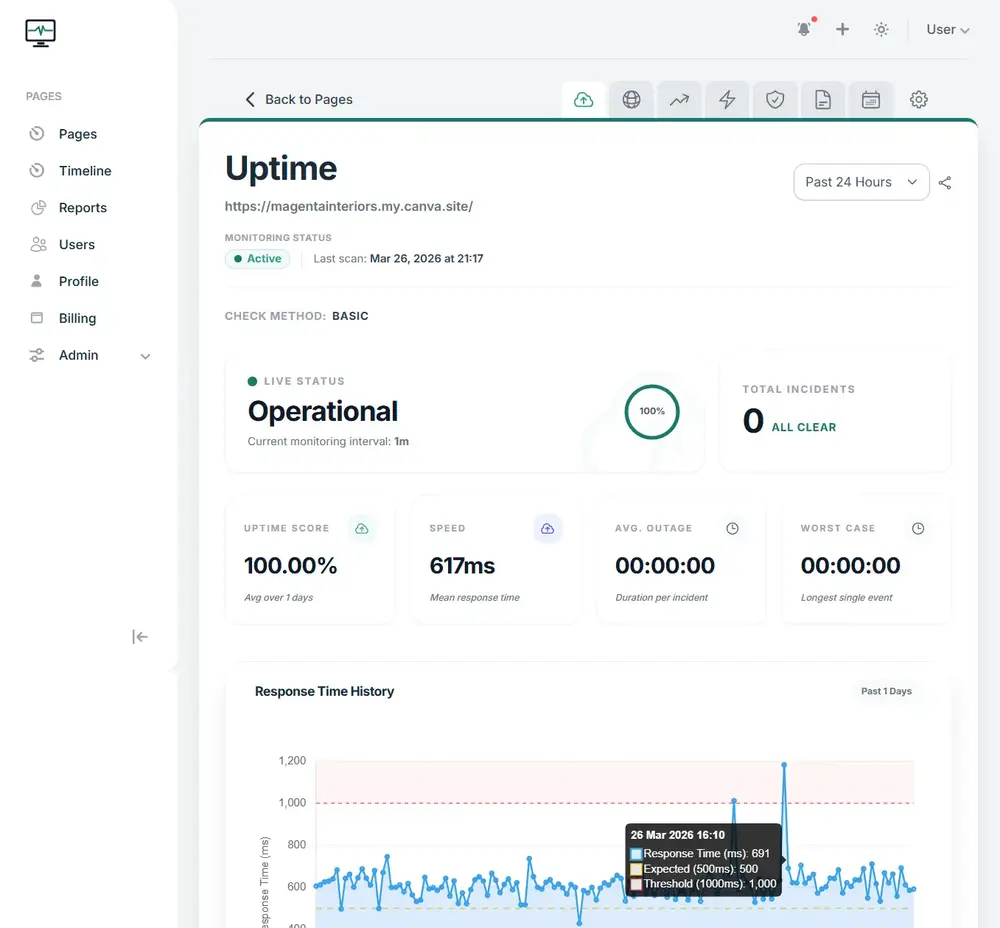Viewport: 1000px width, 928px height.
Task: Open the settings gear beside the tabs
Action: (x=918, y=99)
